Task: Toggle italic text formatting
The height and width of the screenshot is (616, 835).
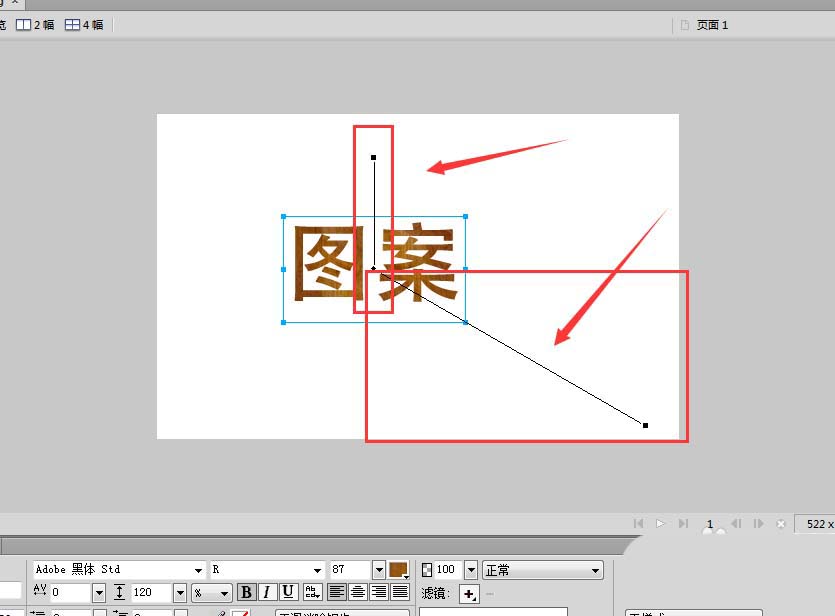Action: pos(267,592)
